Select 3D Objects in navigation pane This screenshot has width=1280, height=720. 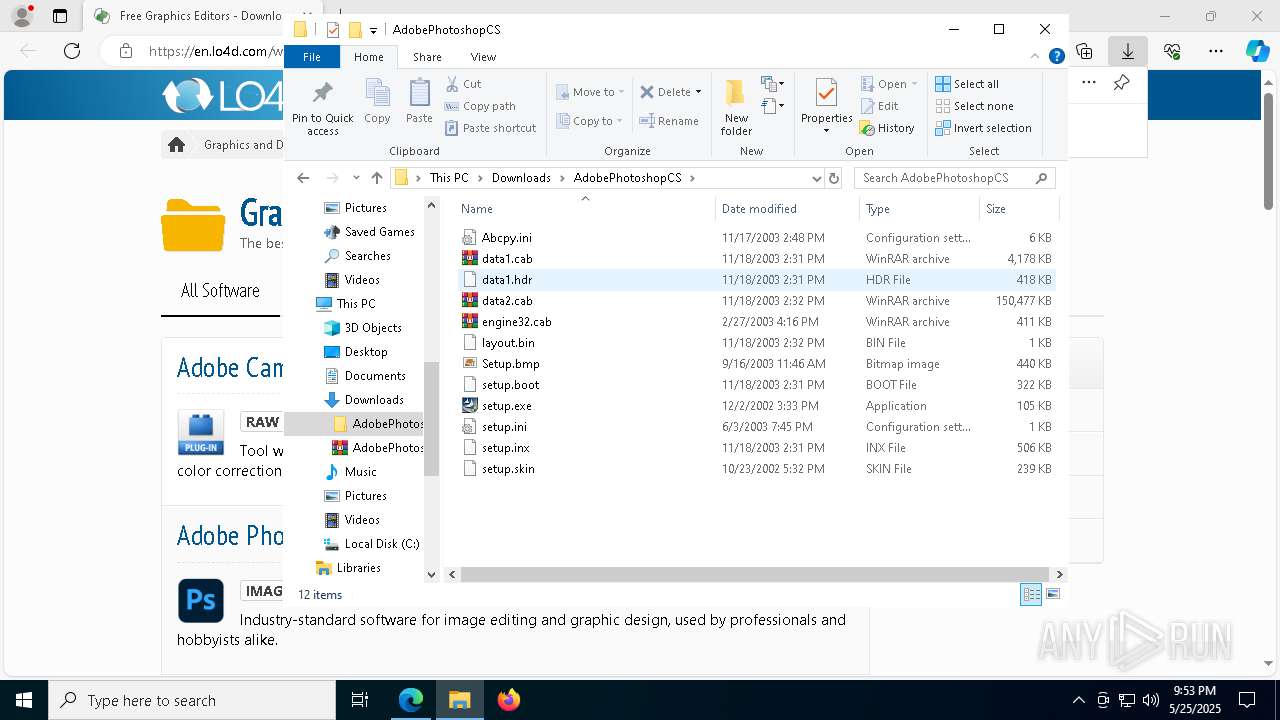pyautogui.click(x=373, y=328)
